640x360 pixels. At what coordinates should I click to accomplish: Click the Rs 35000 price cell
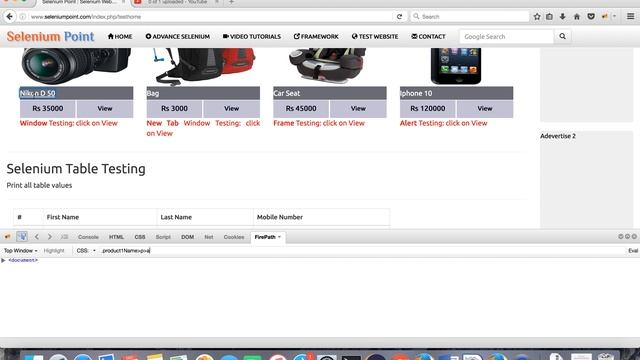(48, 109)
